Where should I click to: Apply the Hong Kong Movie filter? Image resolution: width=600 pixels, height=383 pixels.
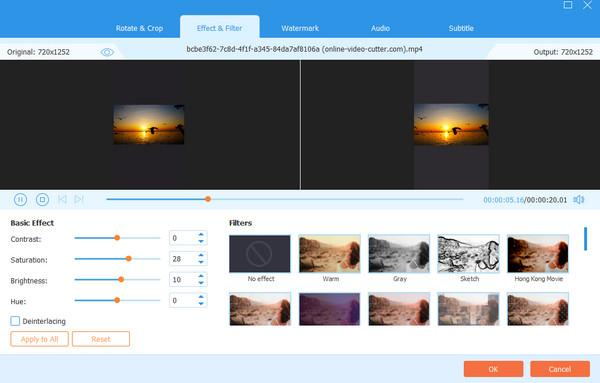pyautogui.click(x=538, y=254)
